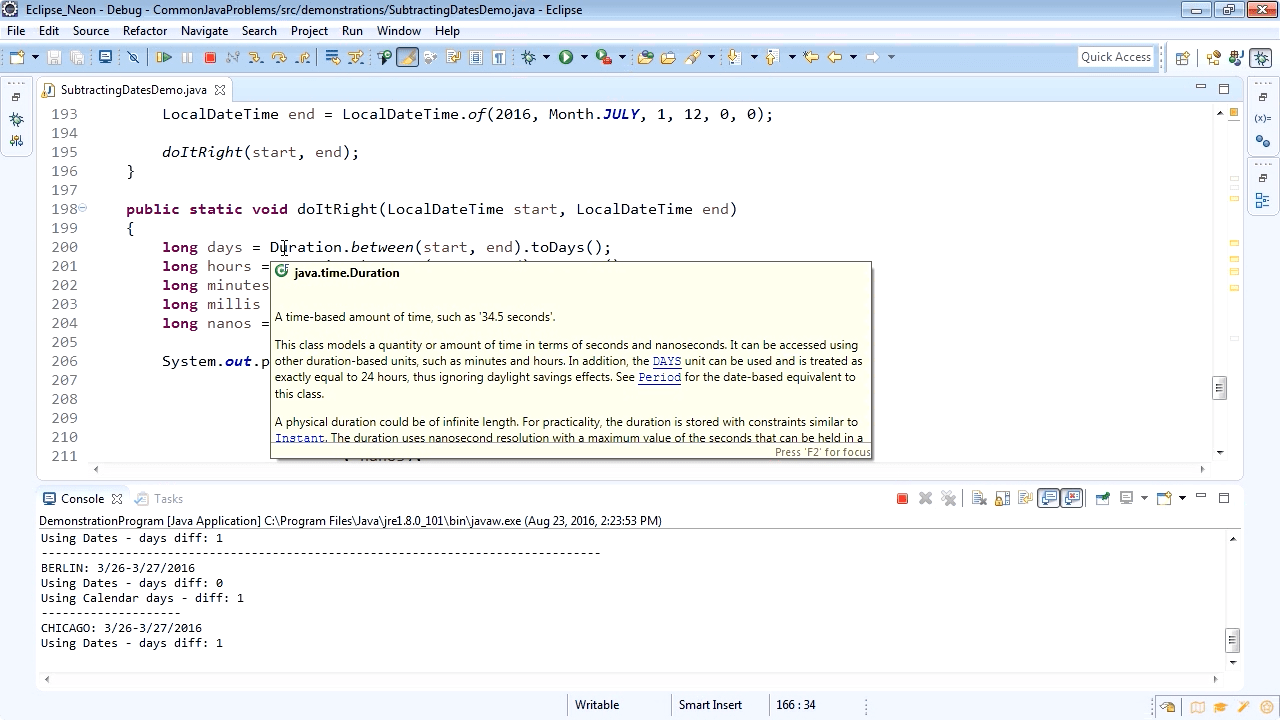The height and width of the screenshot is (720, 1280).
Task: Disable Show Console When Standard Error Changes
Action: tap(1072, 498)
